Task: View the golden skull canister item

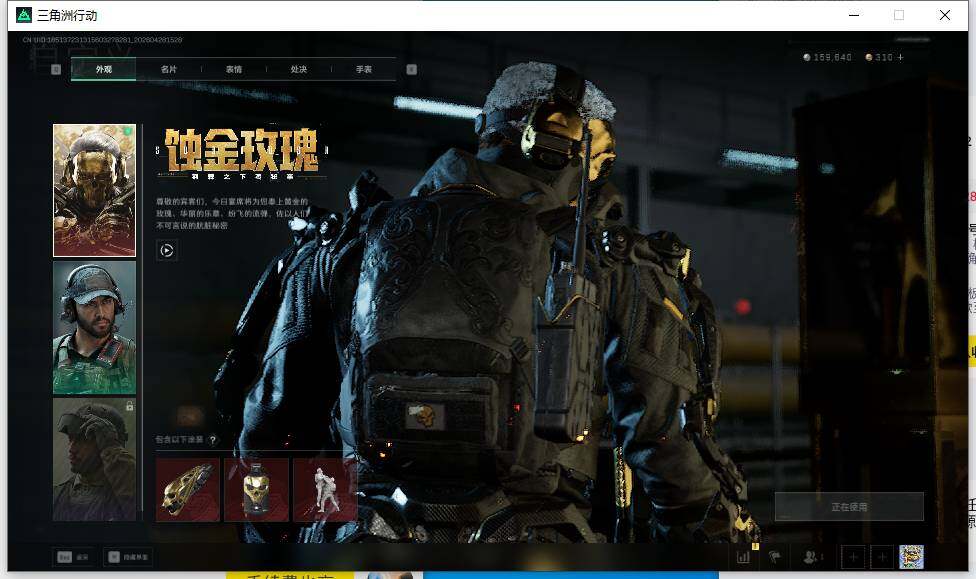Action: pos(256,489)
